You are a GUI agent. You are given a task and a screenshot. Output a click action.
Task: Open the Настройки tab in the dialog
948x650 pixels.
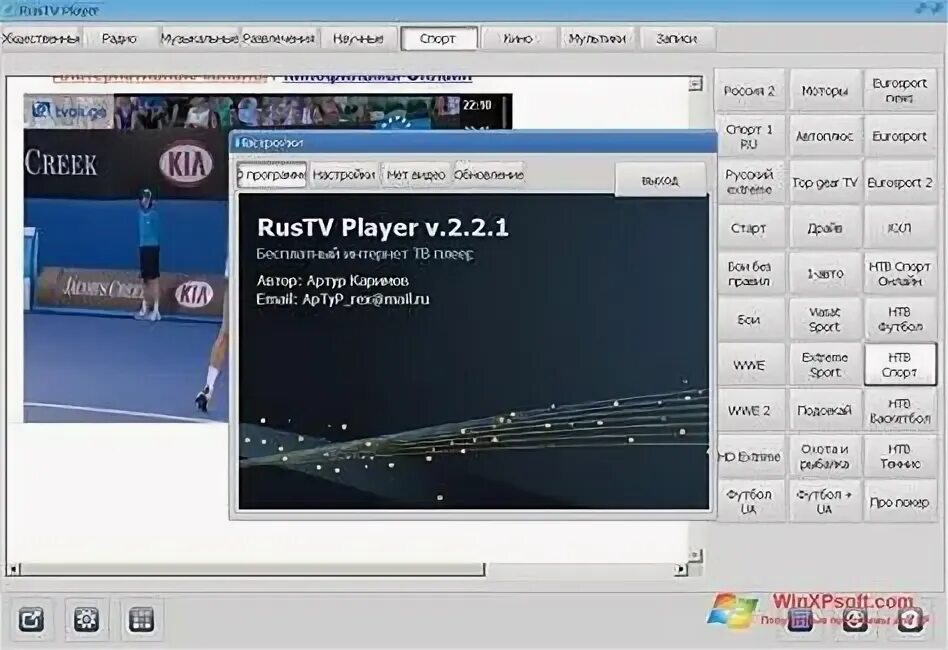(344, 175)
